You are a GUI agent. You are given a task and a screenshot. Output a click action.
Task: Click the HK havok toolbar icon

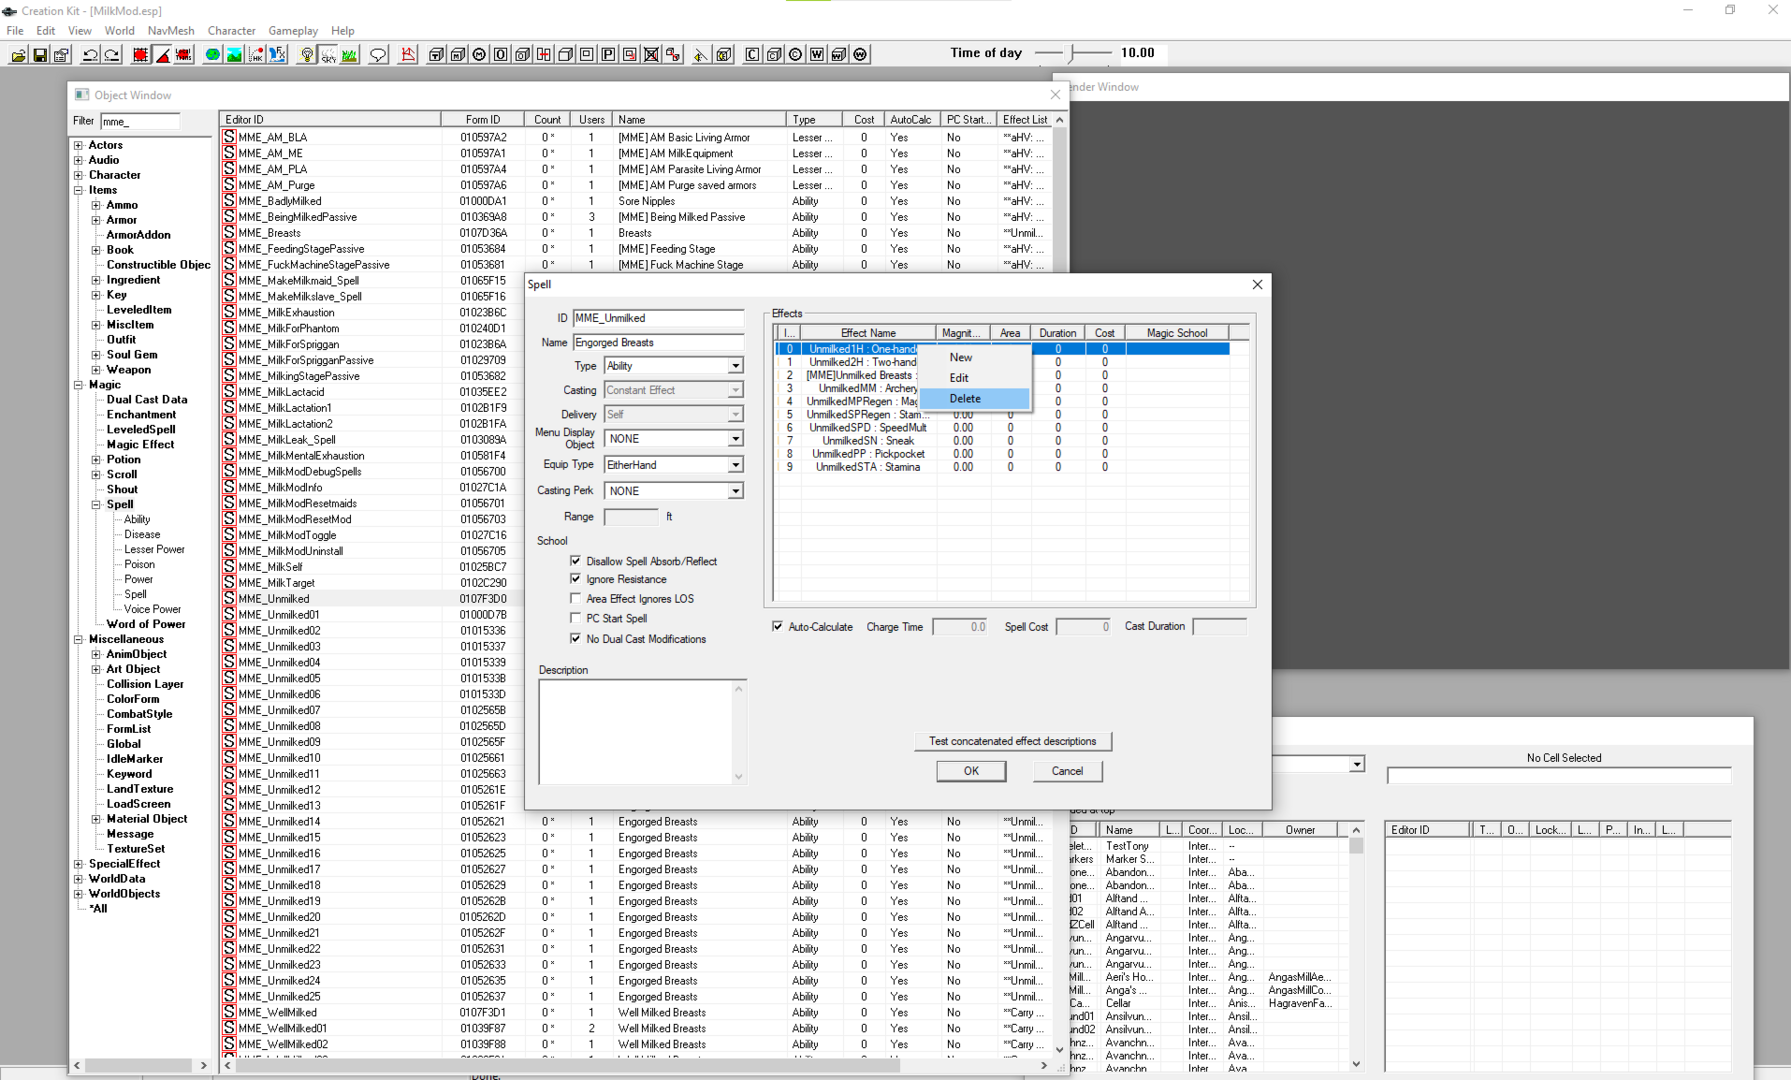click(256, 55)
